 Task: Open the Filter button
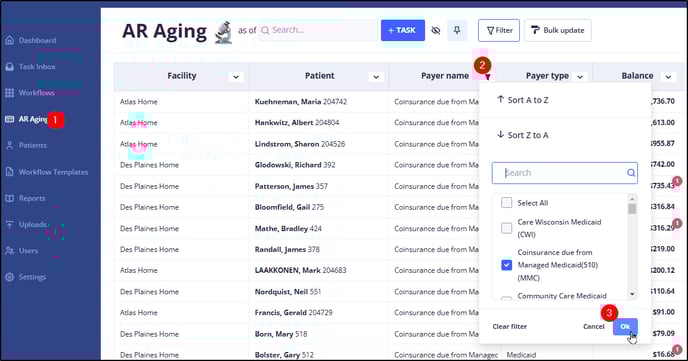(499, 30)
